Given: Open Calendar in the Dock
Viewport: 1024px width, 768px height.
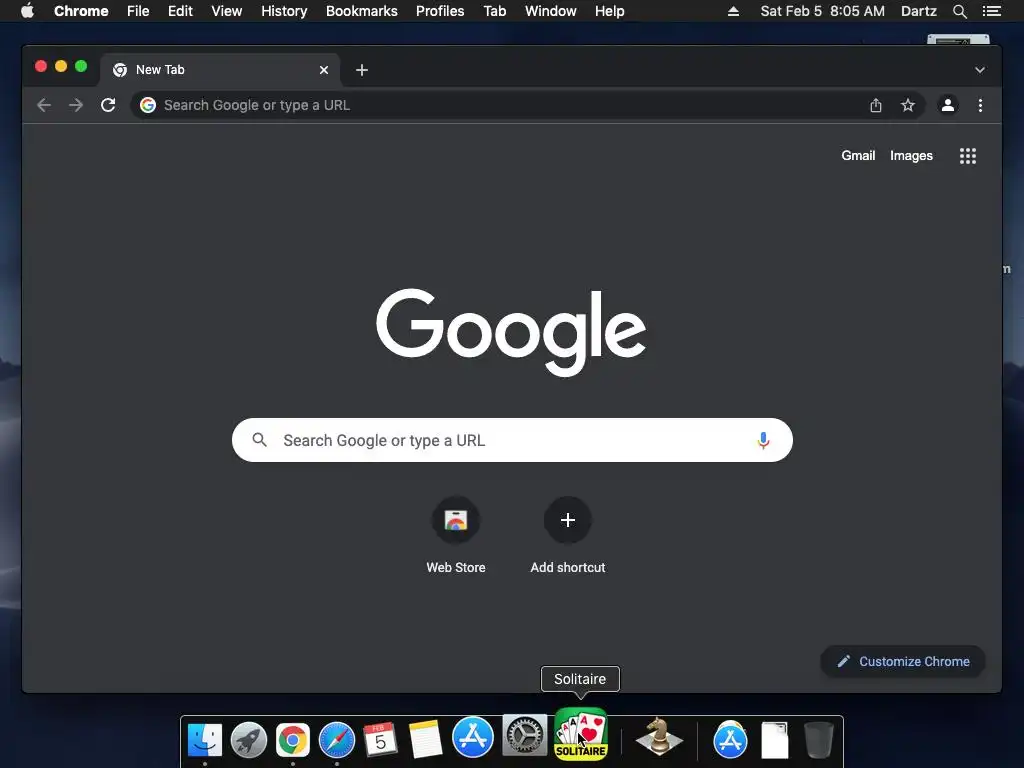Looking at the screenshot, I should tap(381, 740).
